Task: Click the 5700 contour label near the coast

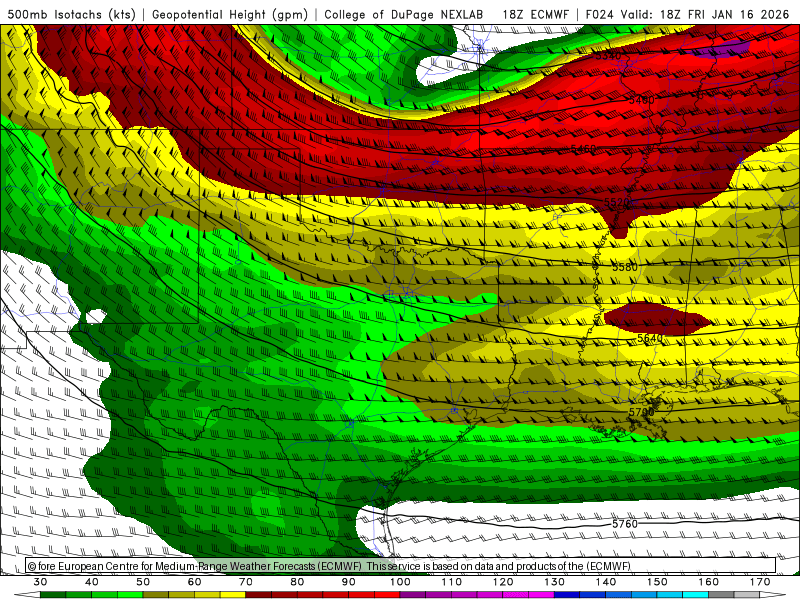Action: 641,412
